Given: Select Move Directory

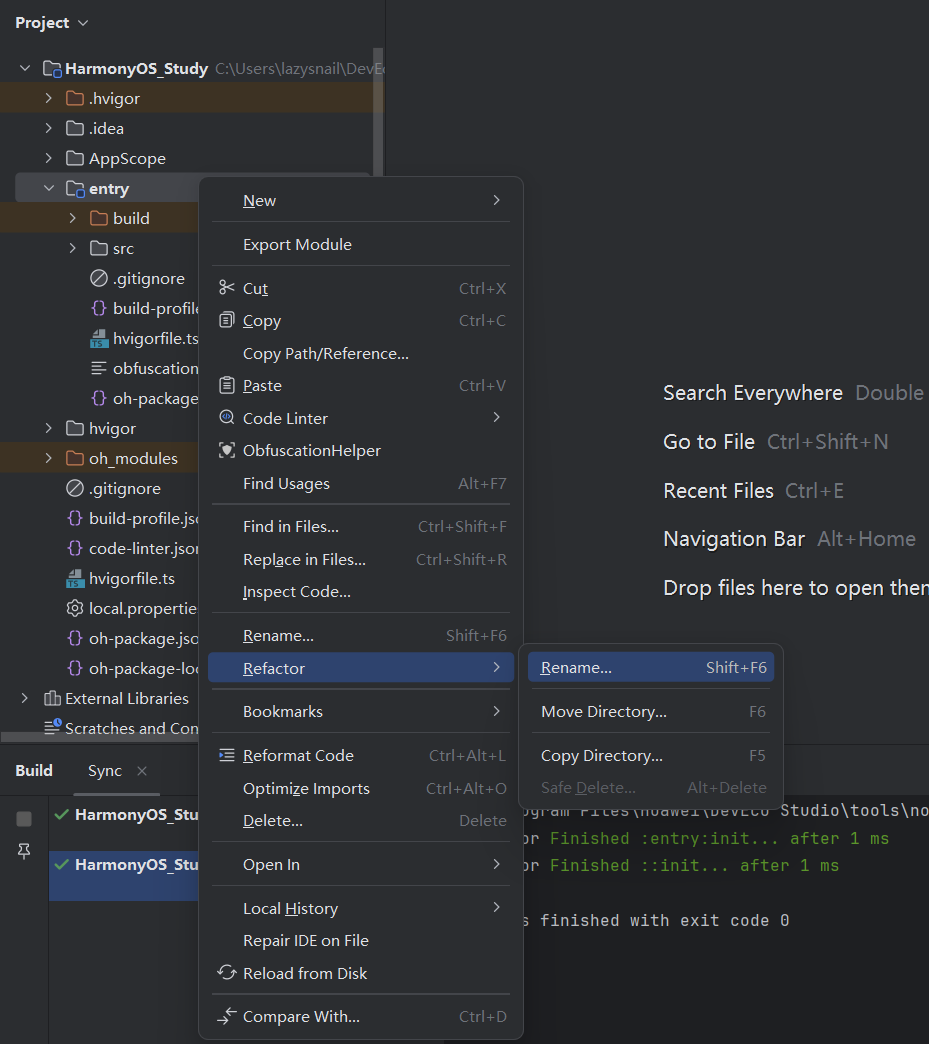Looking at the screenshot, I should click(x=651, y=711).
